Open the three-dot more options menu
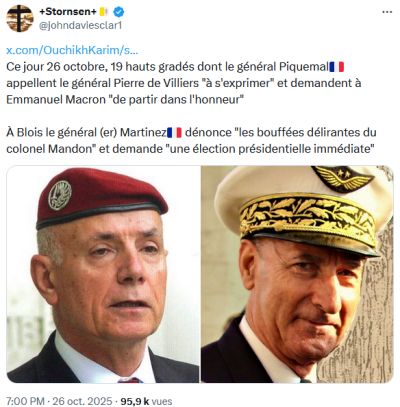Viewport: 400px width, 407px height. coord(387,12)
